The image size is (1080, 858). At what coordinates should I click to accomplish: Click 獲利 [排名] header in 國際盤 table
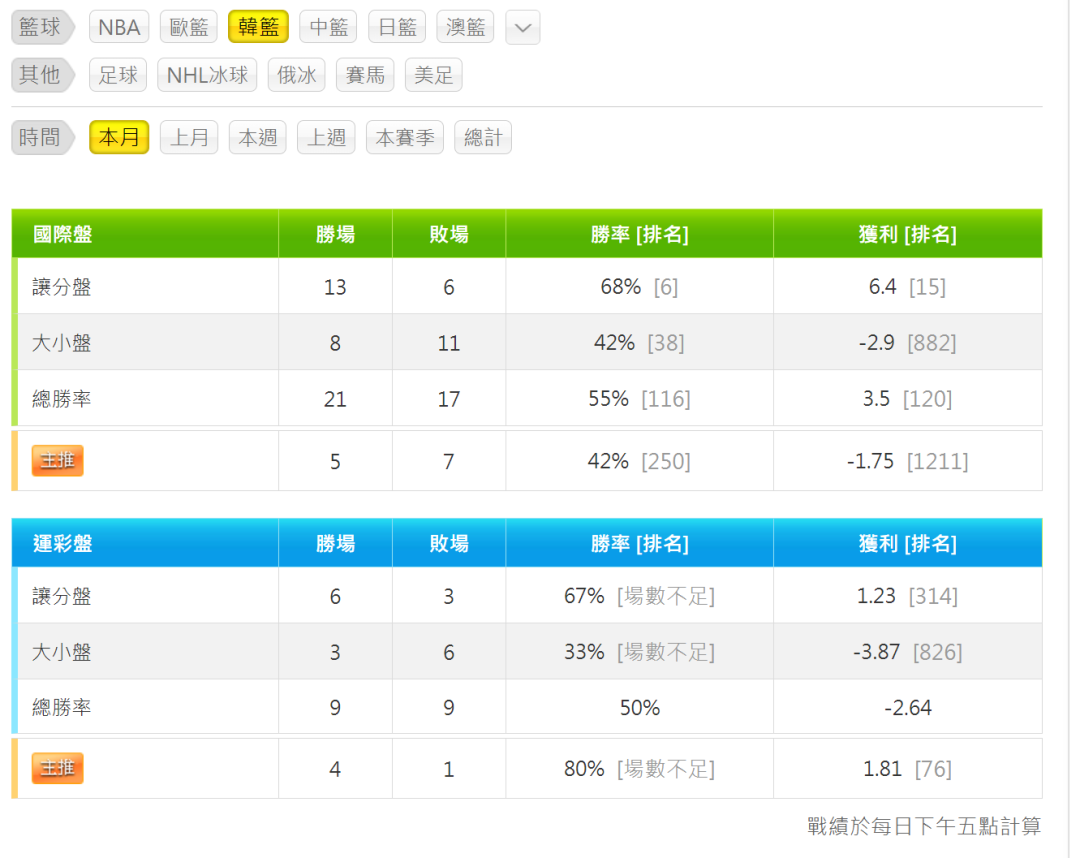[x=908, y=235]
